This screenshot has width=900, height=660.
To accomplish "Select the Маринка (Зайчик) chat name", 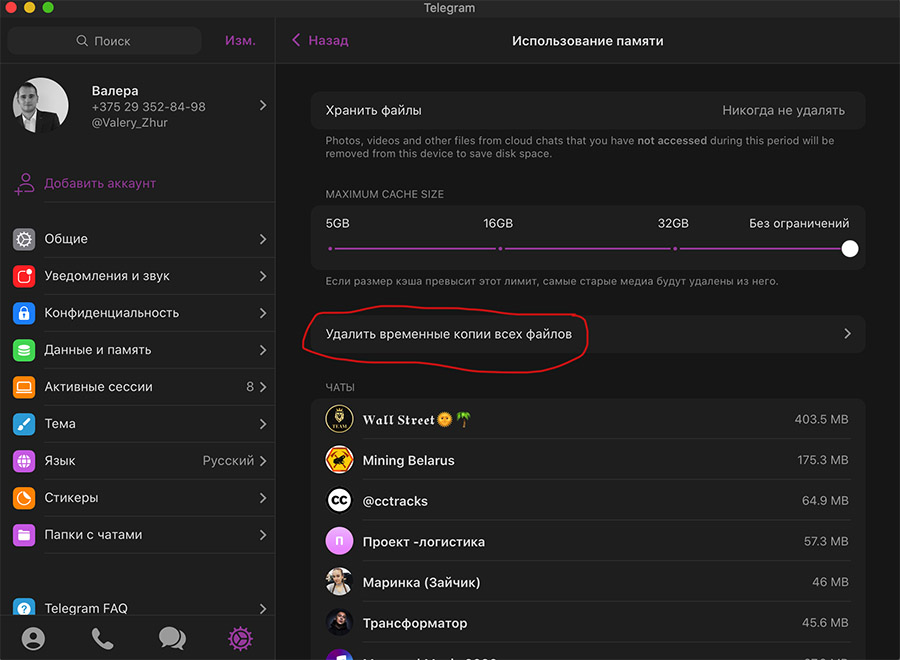I will pyautogui.click(x=421, y=583).
